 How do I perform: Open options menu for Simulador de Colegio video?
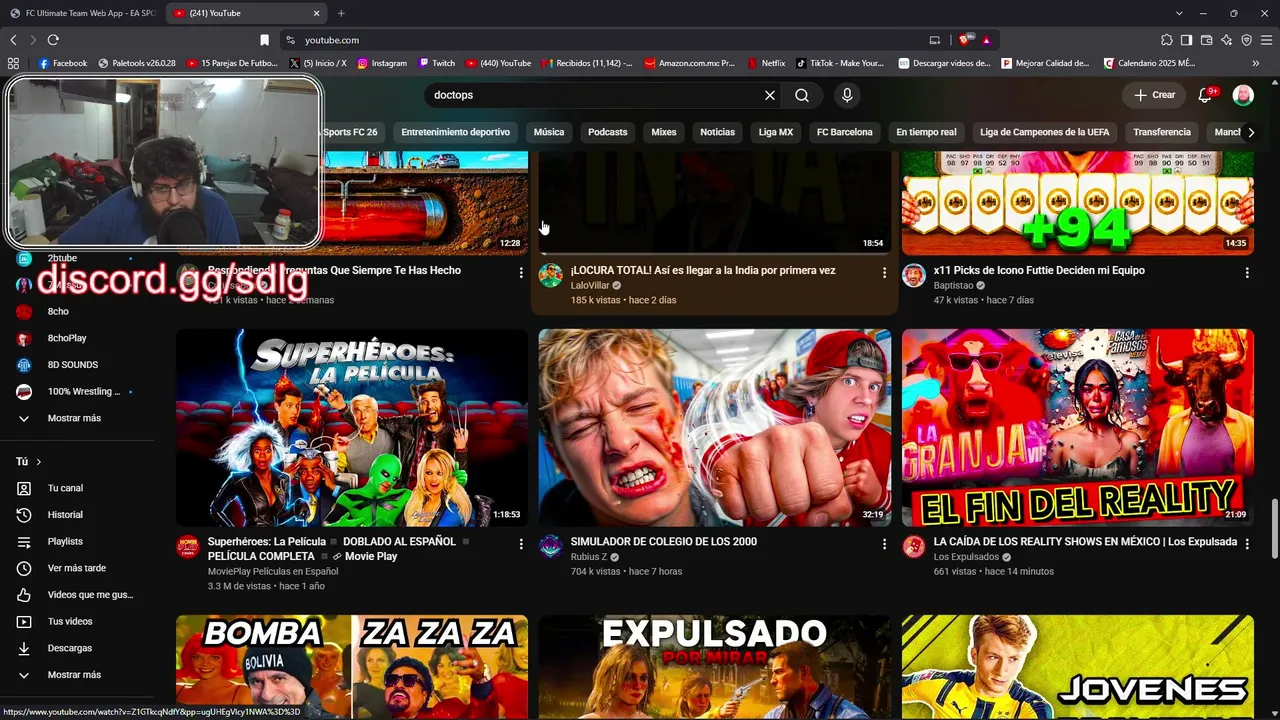point(884,544)
